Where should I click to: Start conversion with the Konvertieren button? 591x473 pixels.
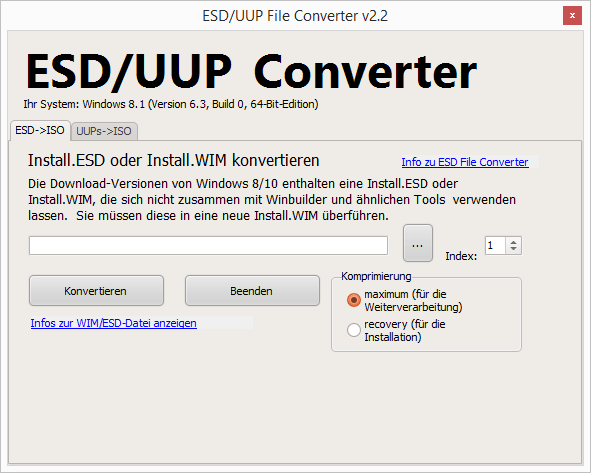coord(96,291)
